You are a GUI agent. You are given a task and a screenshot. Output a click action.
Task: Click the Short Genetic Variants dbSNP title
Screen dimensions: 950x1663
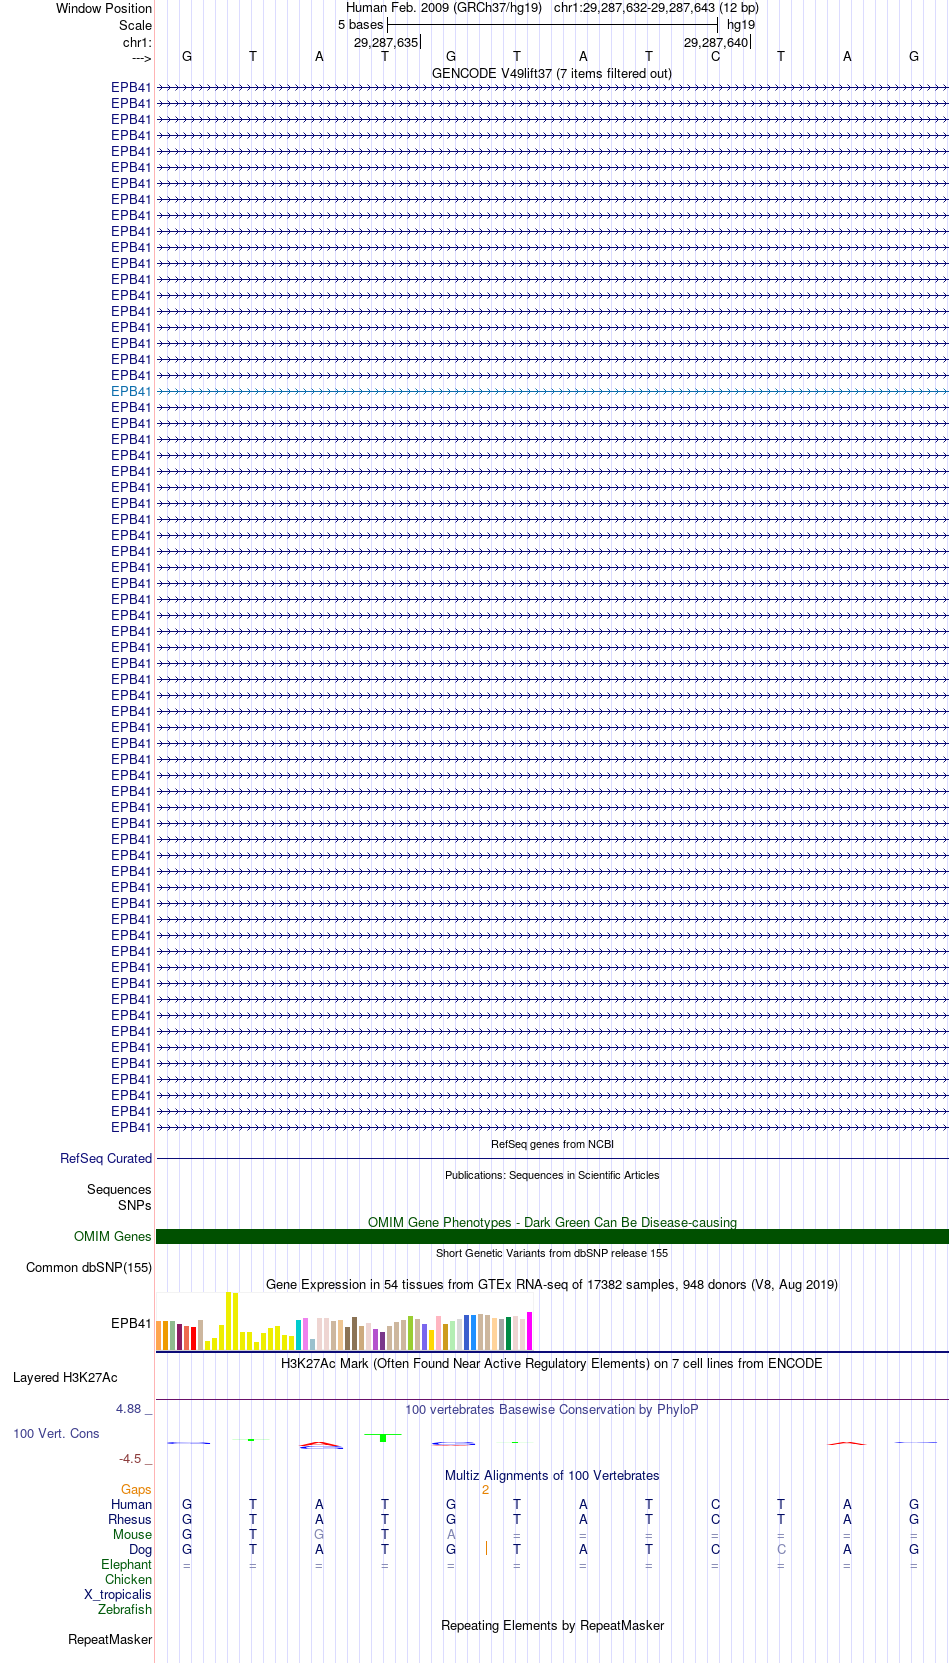(x=552, y=1253)
